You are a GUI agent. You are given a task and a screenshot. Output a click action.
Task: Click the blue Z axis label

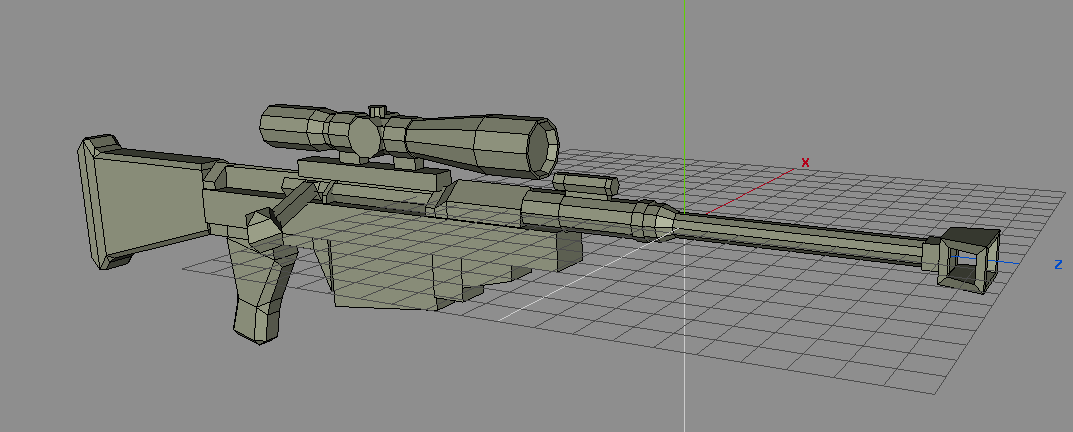[x=1058, y=264]
